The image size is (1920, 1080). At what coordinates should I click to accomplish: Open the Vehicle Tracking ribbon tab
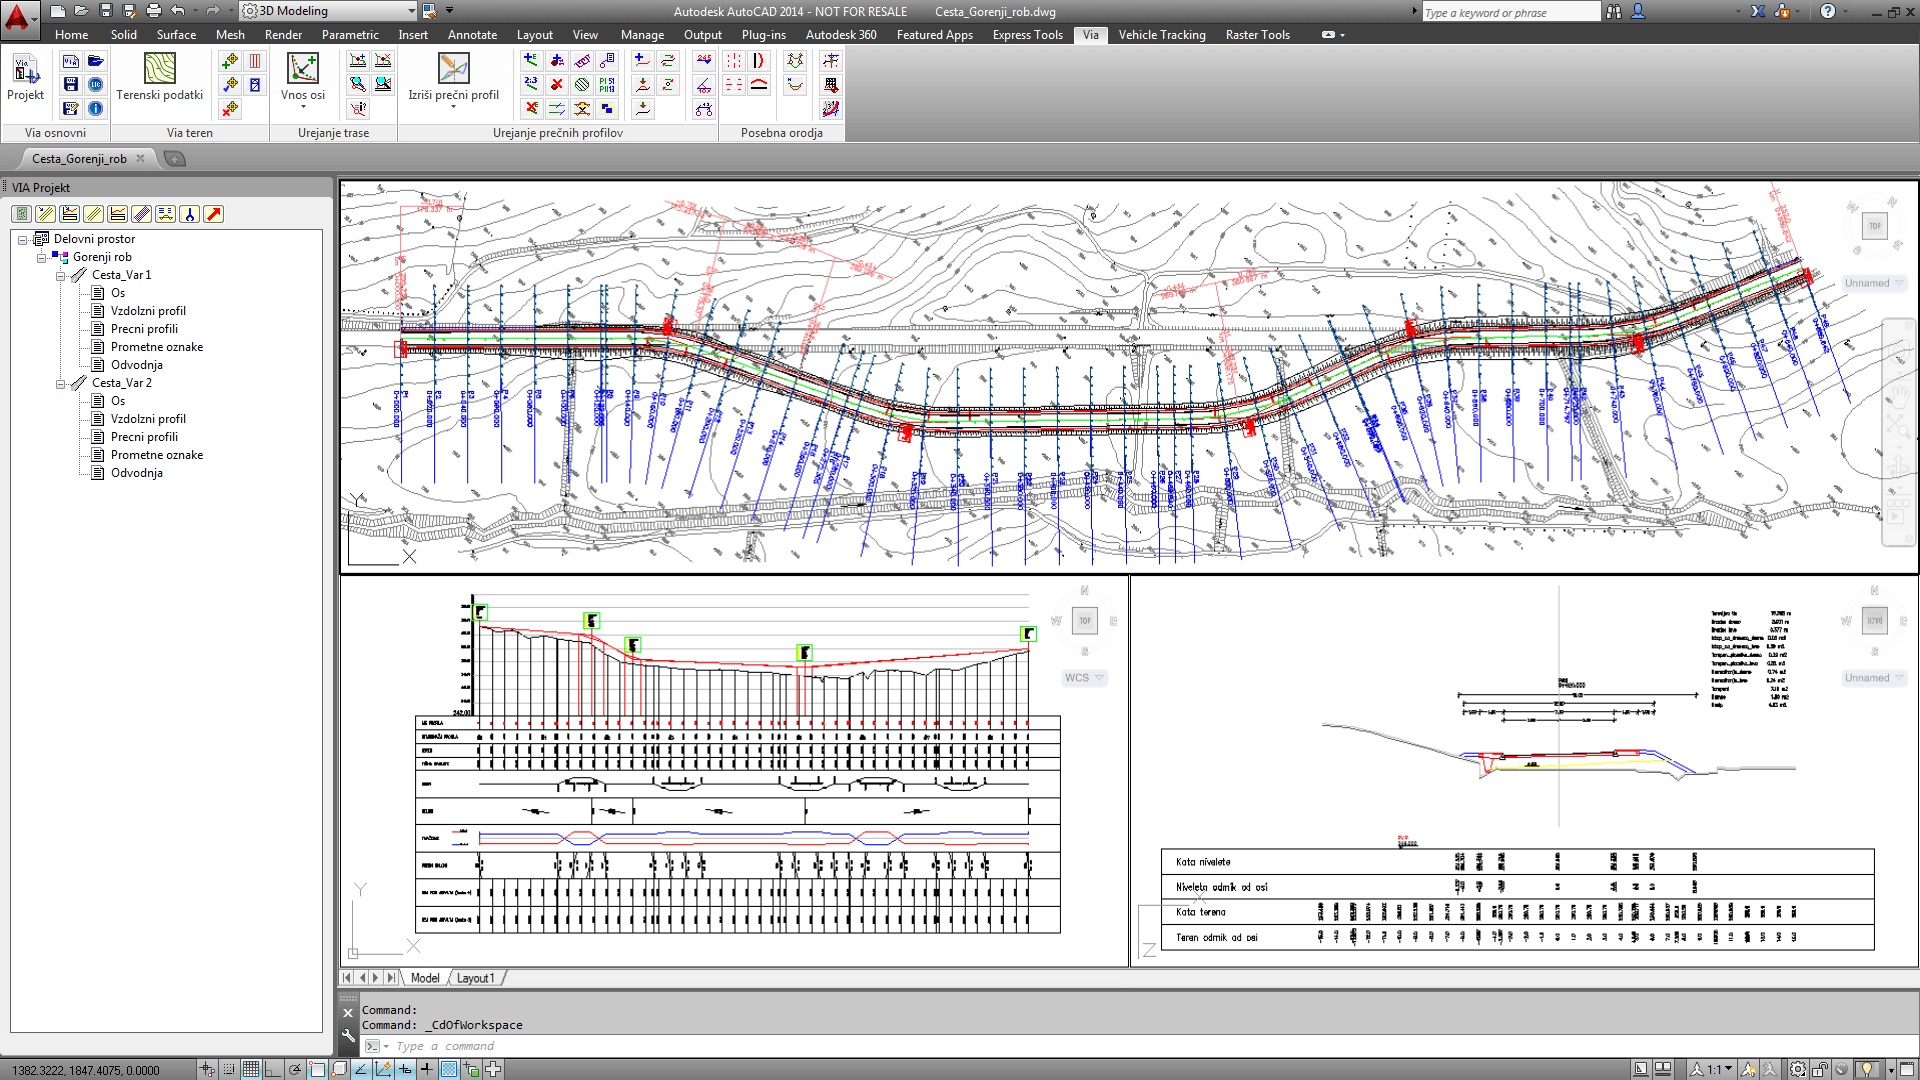click(x=1161, y=34)
